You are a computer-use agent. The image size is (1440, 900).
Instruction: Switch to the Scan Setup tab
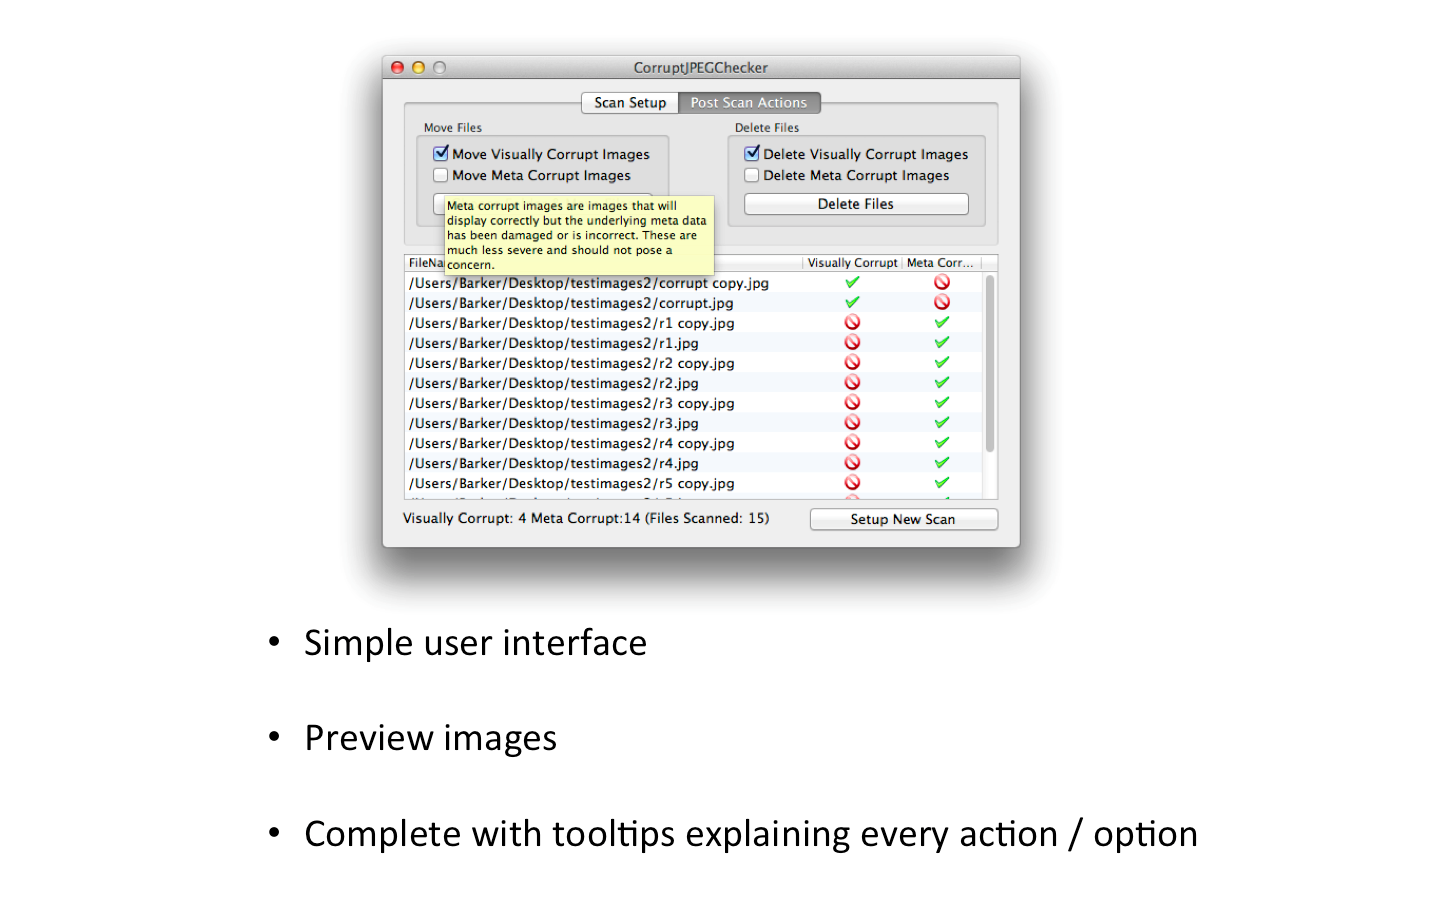(x=629, y=102)
